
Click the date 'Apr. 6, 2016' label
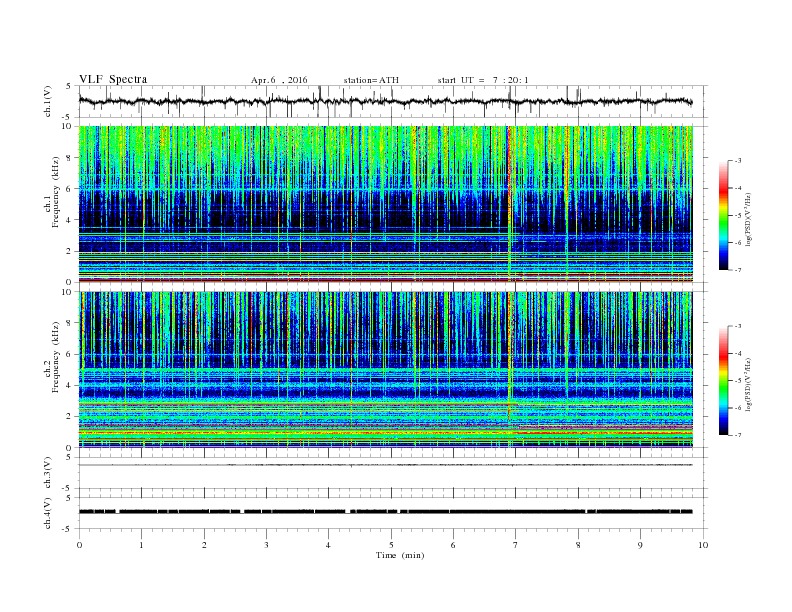[279, 80]
